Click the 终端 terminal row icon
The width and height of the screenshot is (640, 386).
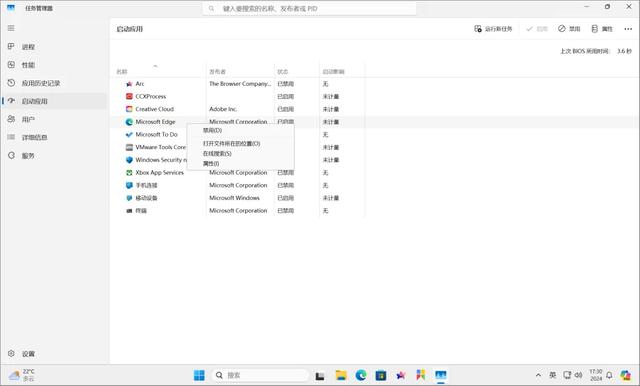129,211
